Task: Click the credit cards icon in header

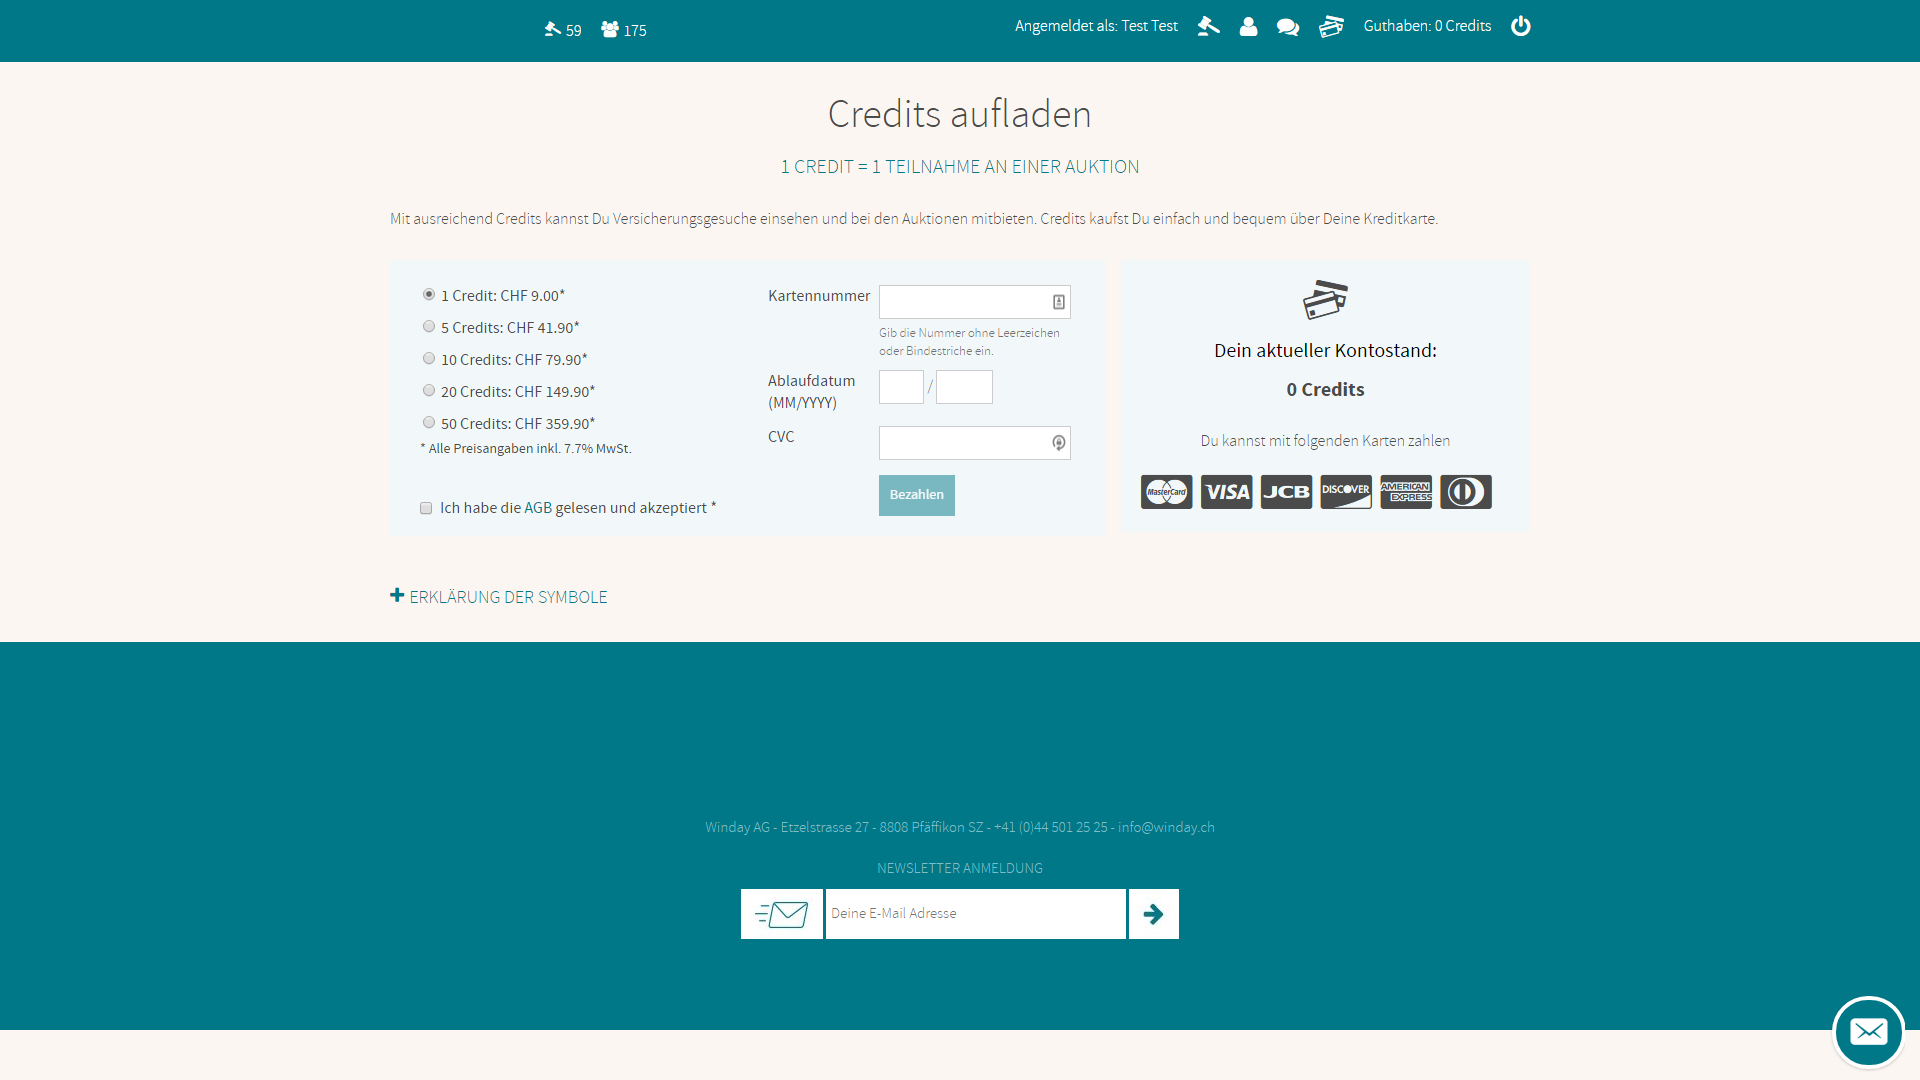Action: pos(1331,27)
